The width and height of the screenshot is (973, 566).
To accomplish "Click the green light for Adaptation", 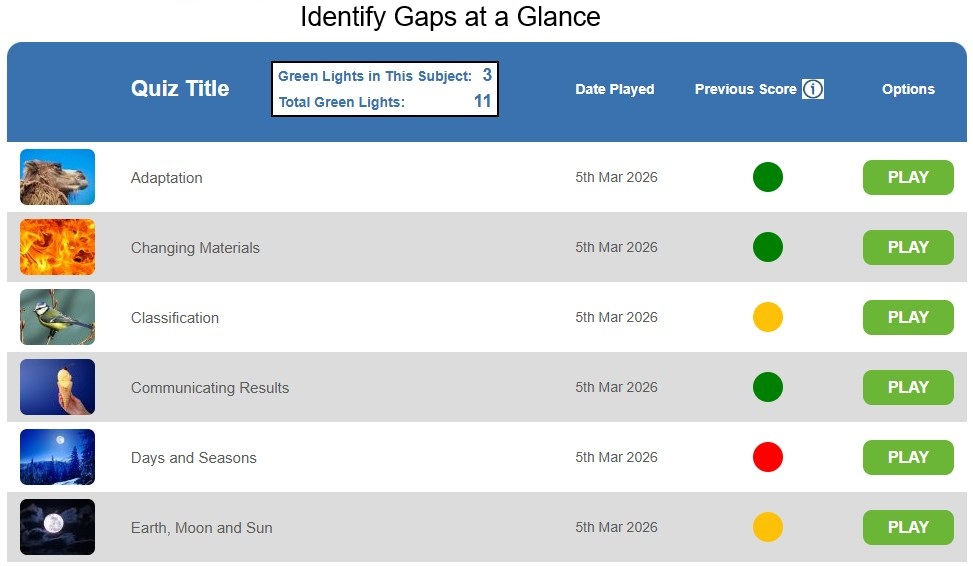I will coord(767,177).
